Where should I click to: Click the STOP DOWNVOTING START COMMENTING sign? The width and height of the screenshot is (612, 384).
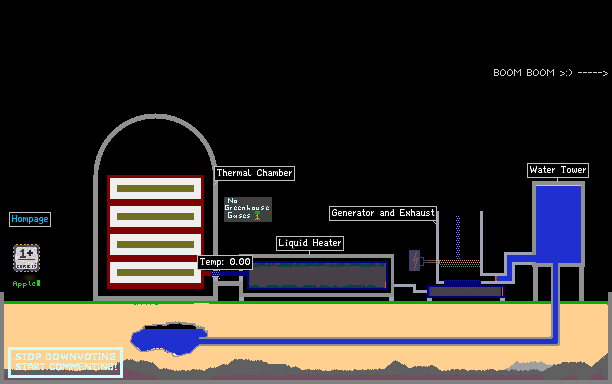(66, 362)
